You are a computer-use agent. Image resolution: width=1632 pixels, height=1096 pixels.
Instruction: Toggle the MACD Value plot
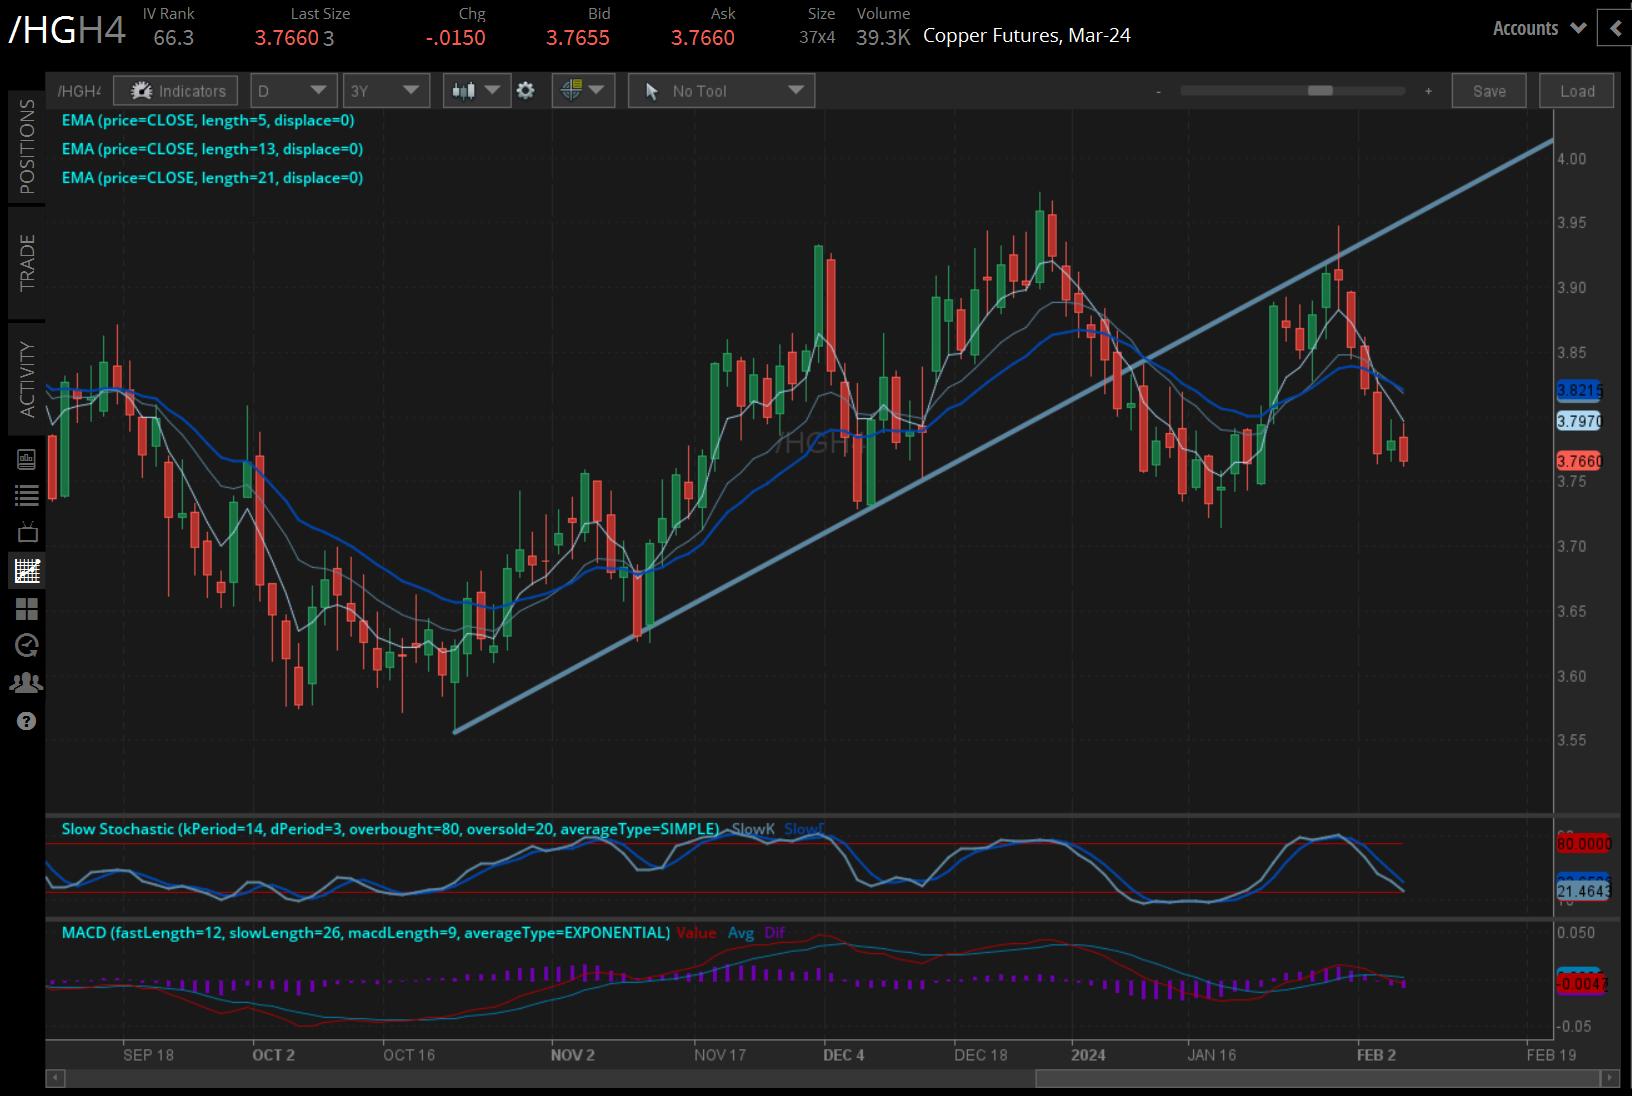click(697, 932)
